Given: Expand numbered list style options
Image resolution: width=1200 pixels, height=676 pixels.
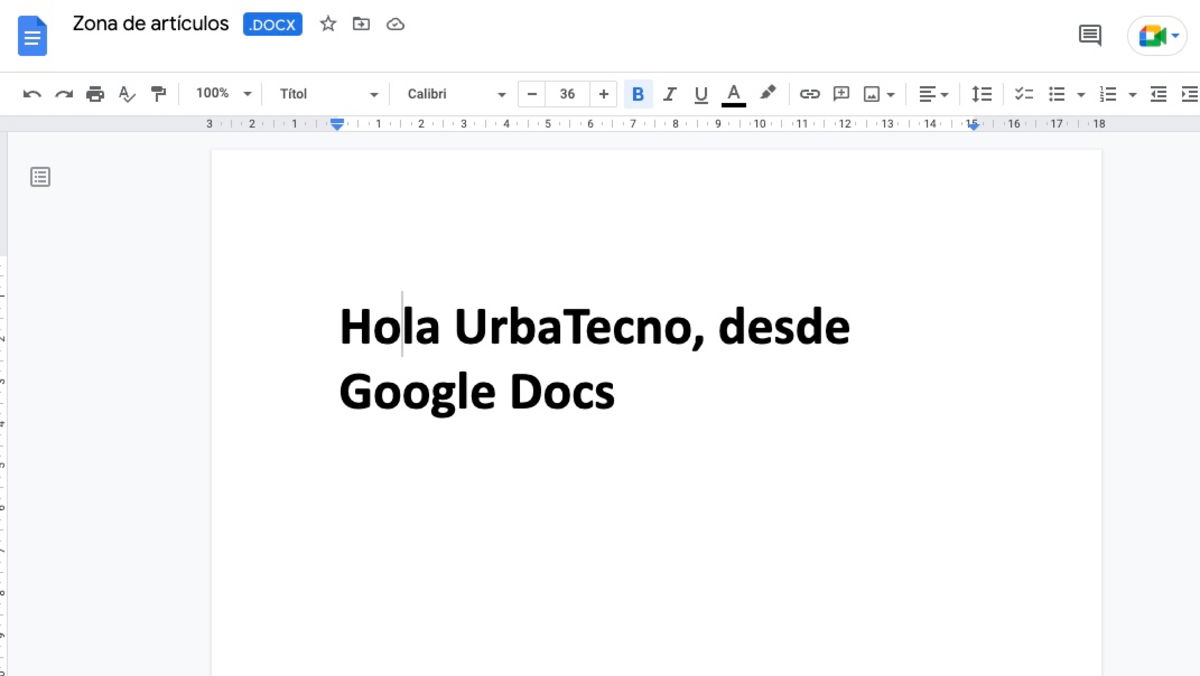Looking at the screenshot, I should tap(1132, 95).
